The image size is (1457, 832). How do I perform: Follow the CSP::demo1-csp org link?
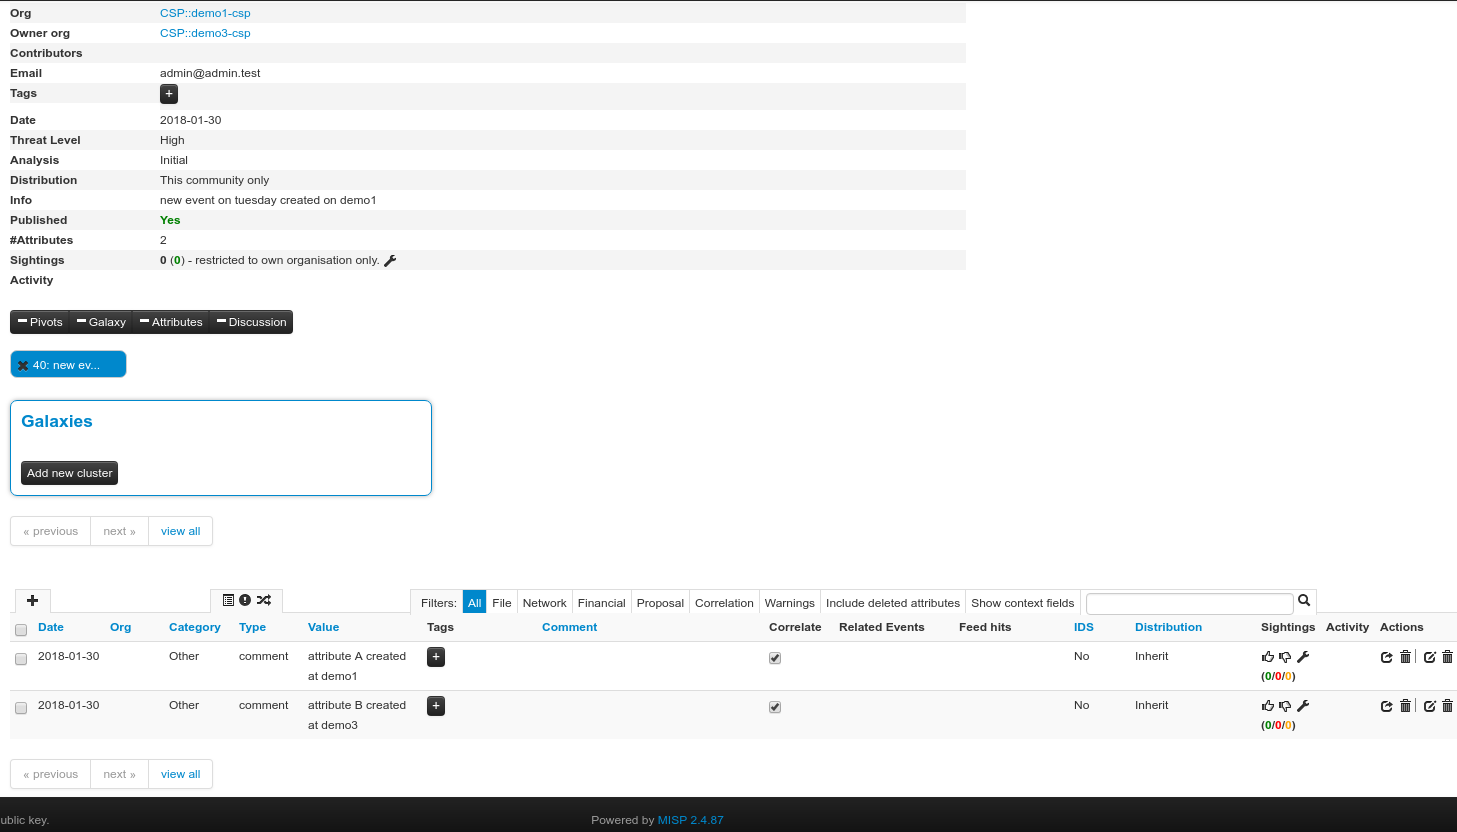tap(205, 12)
